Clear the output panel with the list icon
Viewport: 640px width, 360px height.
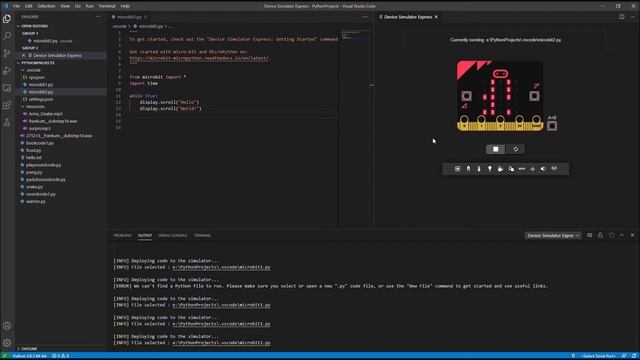pyautogui.click(x=589, y=236)
